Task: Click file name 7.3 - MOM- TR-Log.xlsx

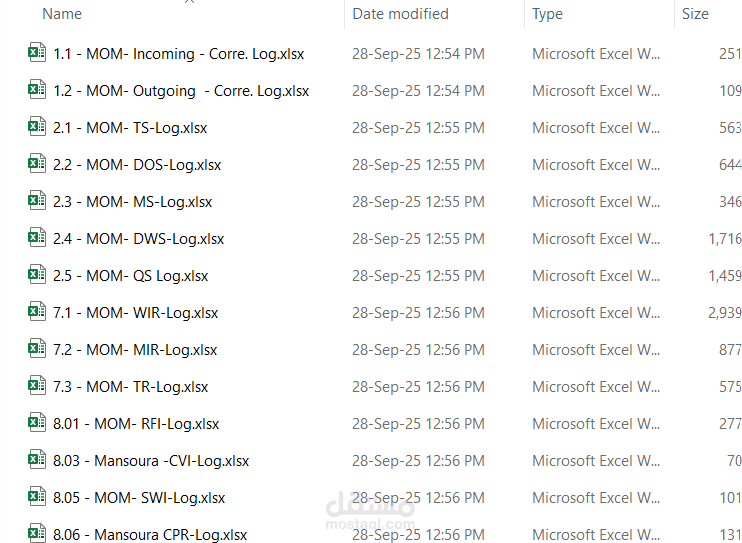Action: pyautogui.click(x=131, y=387)
